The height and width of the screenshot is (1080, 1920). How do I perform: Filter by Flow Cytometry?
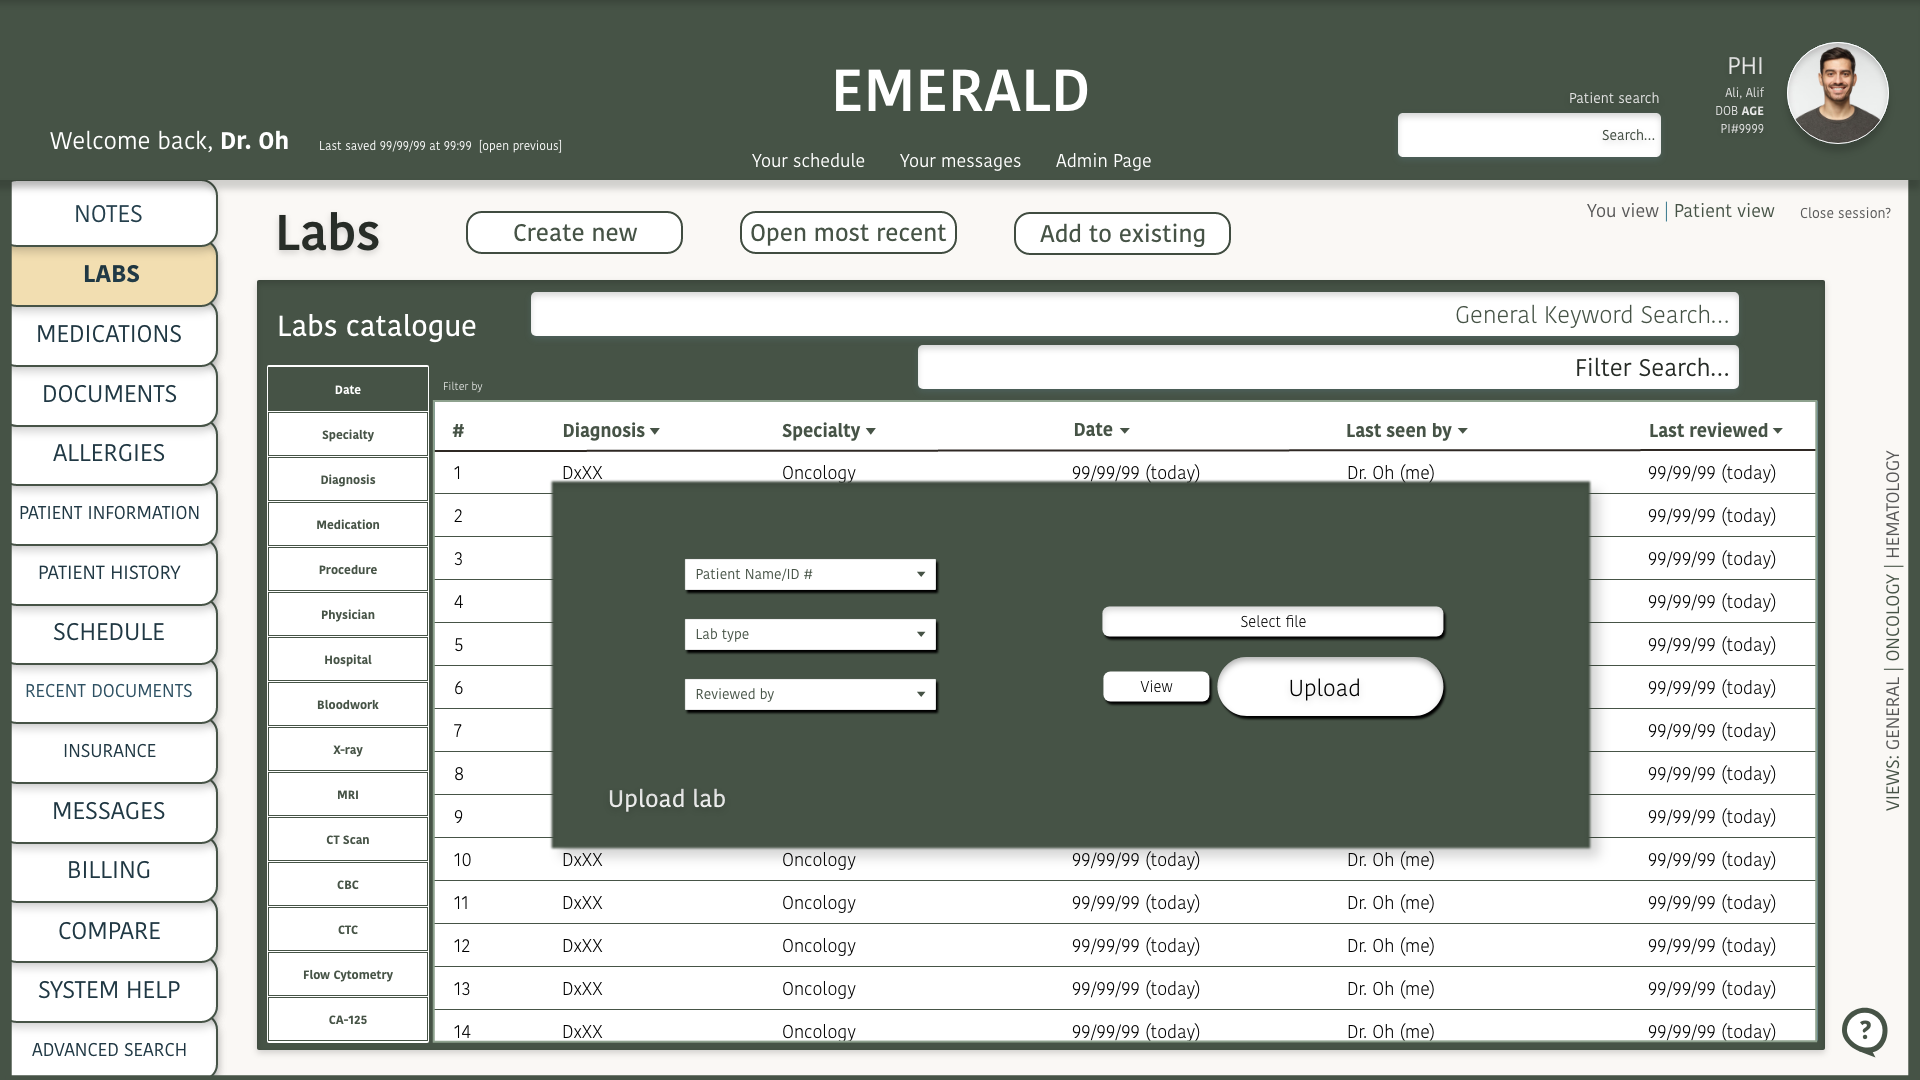point(348,974)
